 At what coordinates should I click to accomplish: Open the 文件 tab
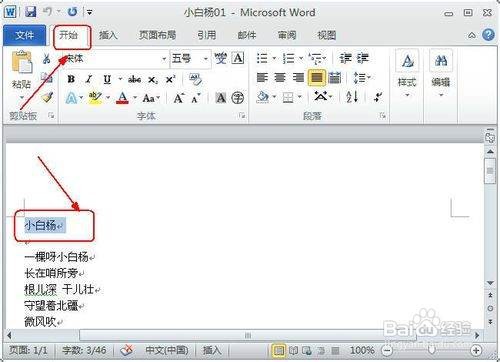point(24,35)
